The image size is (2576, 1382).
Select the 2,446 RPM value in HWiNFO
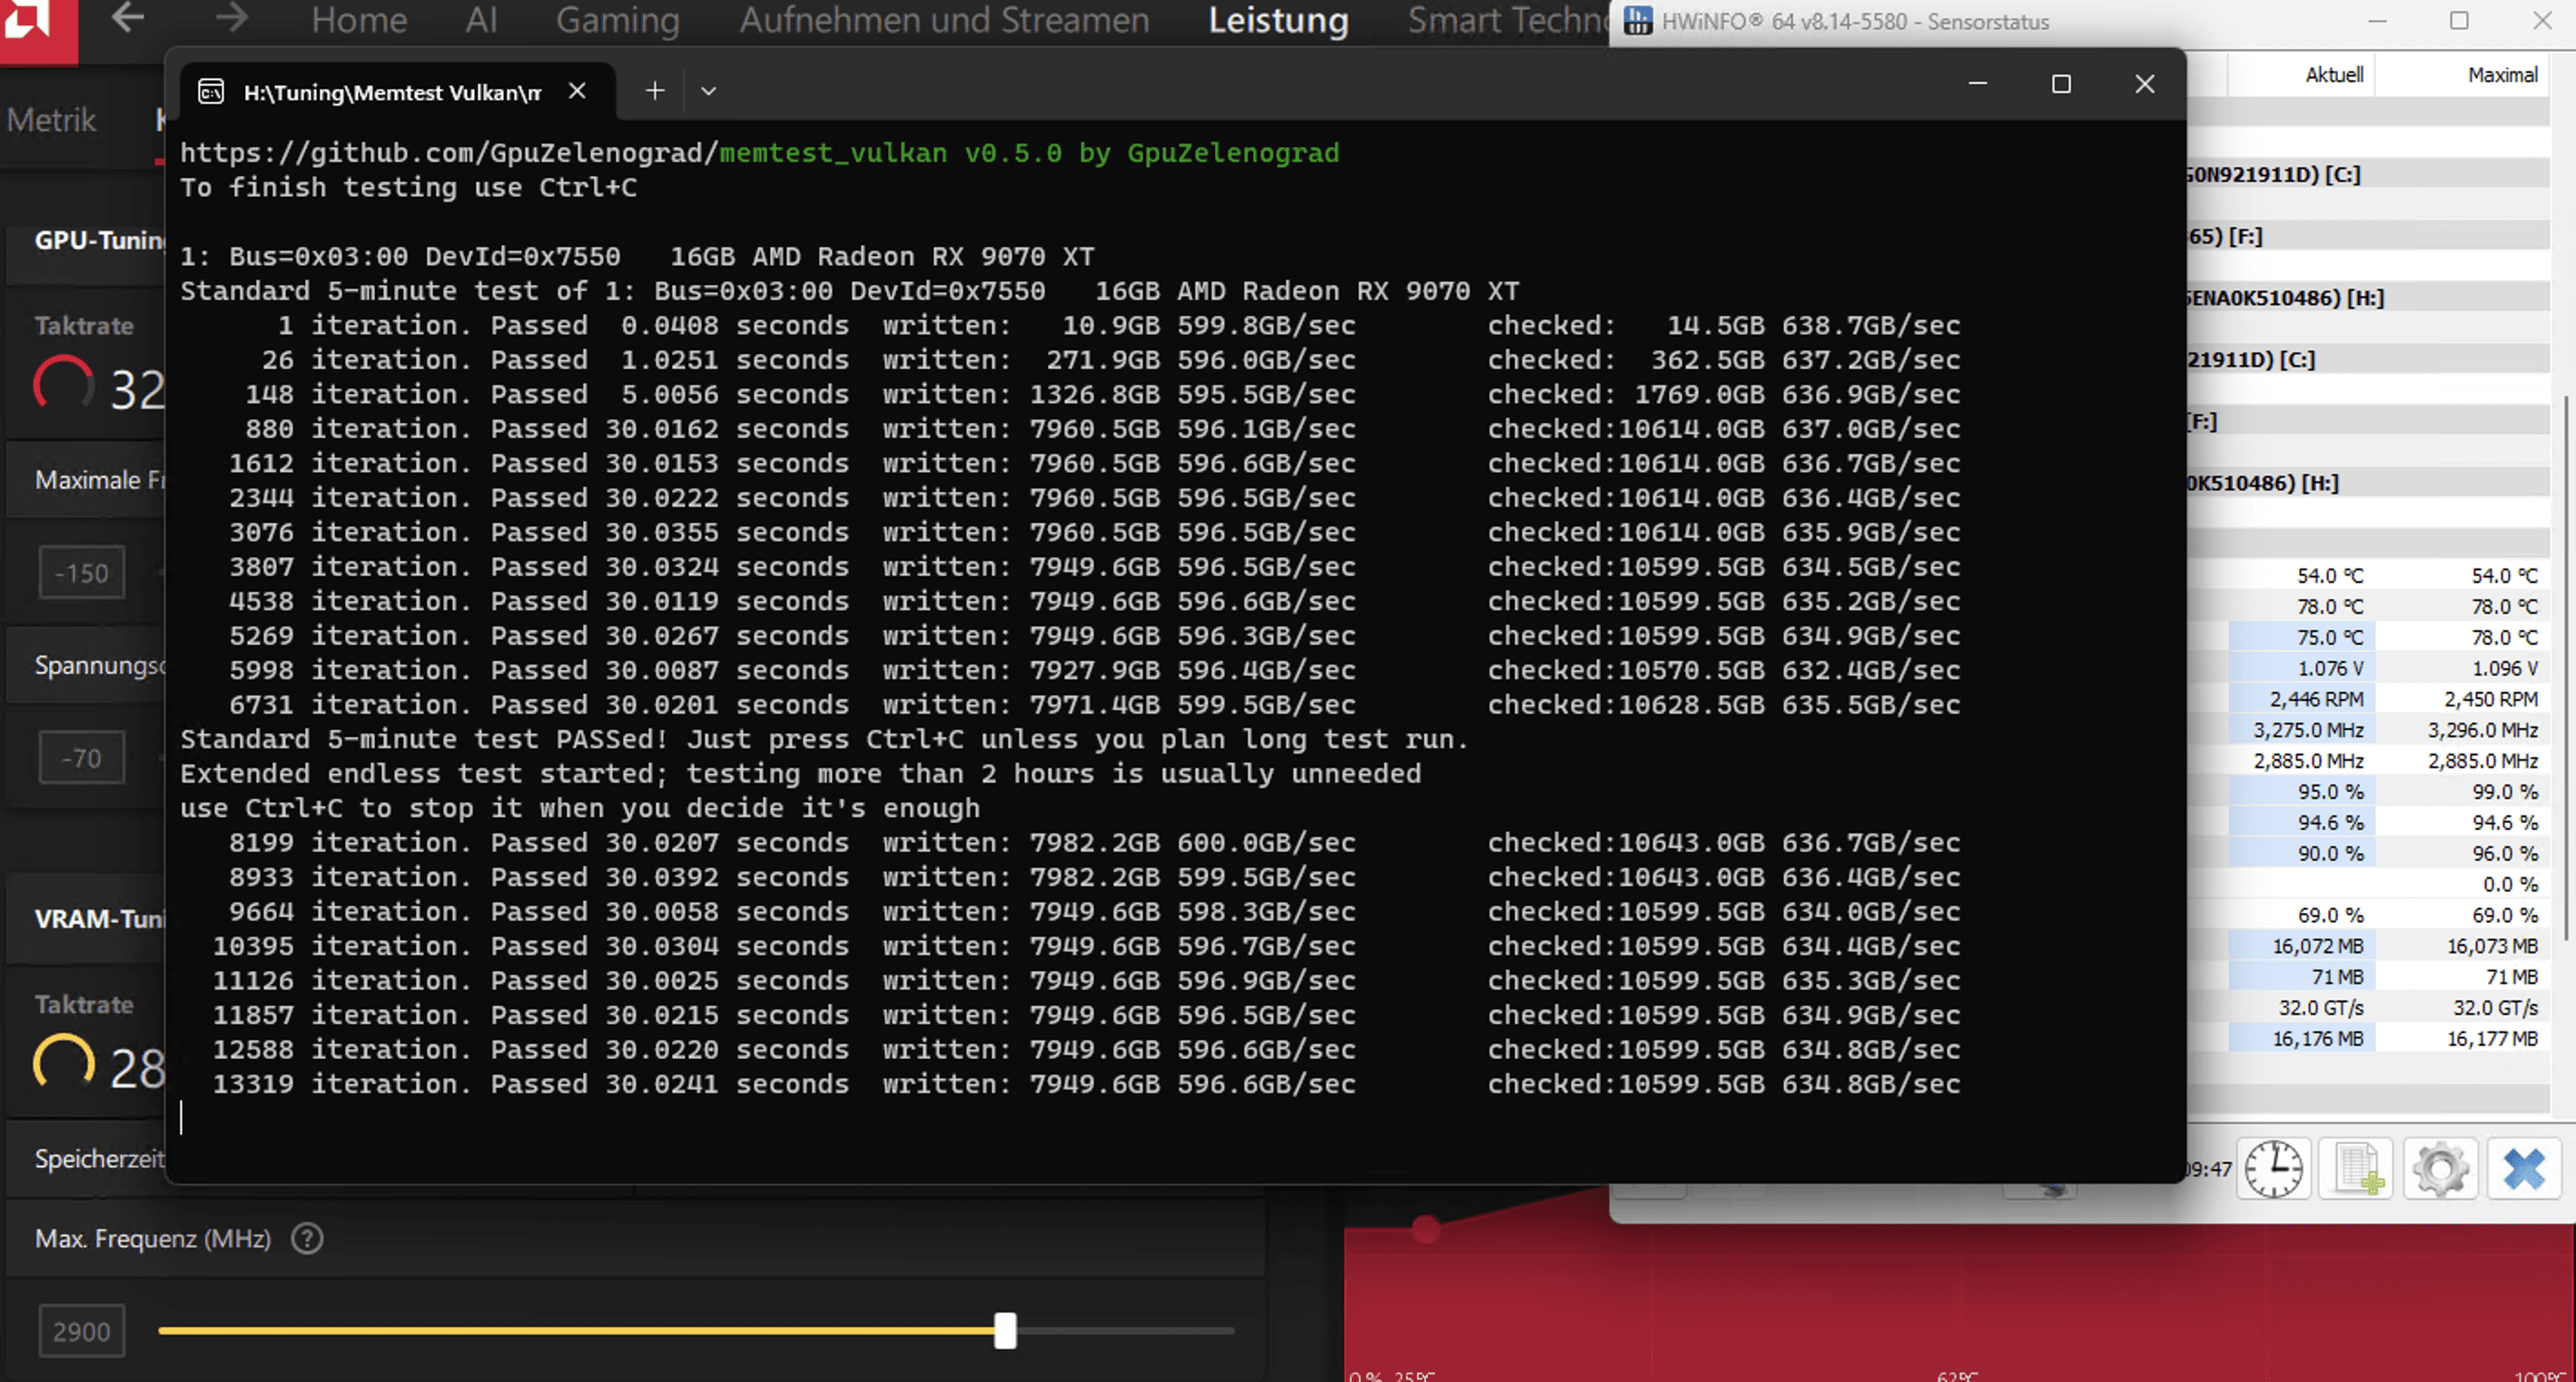pos(2316,699)
